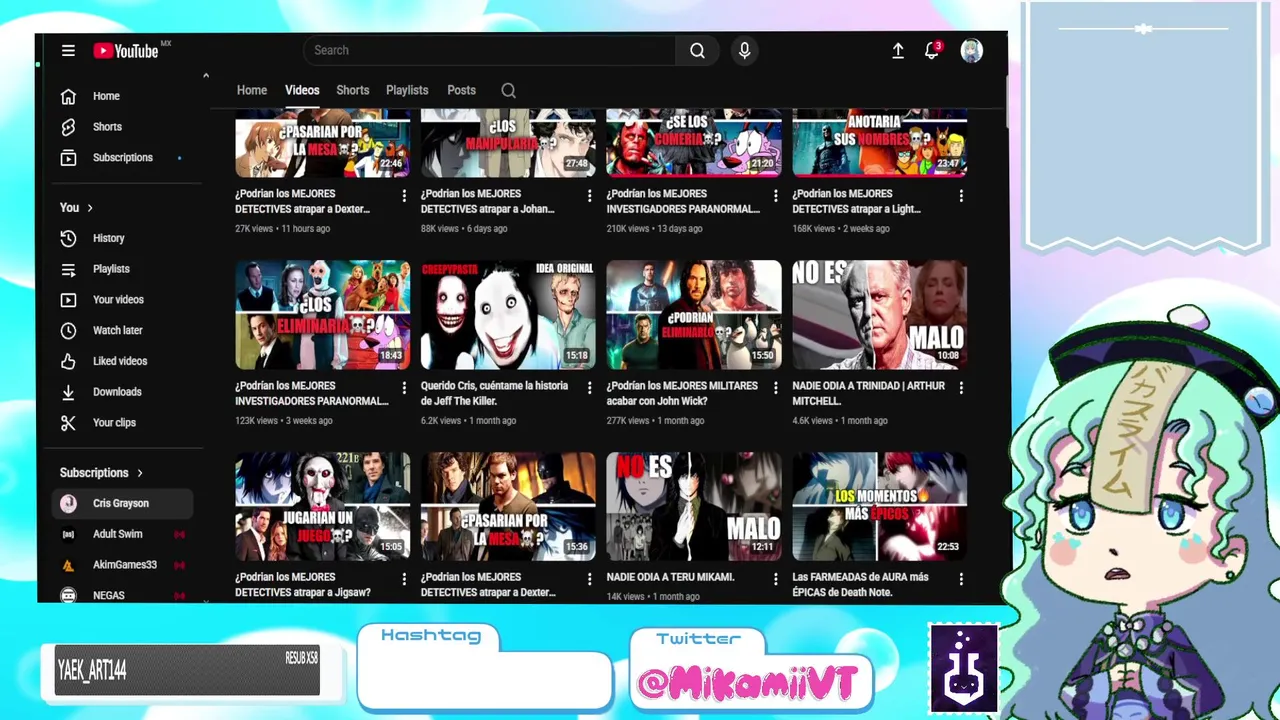Expand the You section chevron
Screen dimensions: 1280x720
point(90,208)
